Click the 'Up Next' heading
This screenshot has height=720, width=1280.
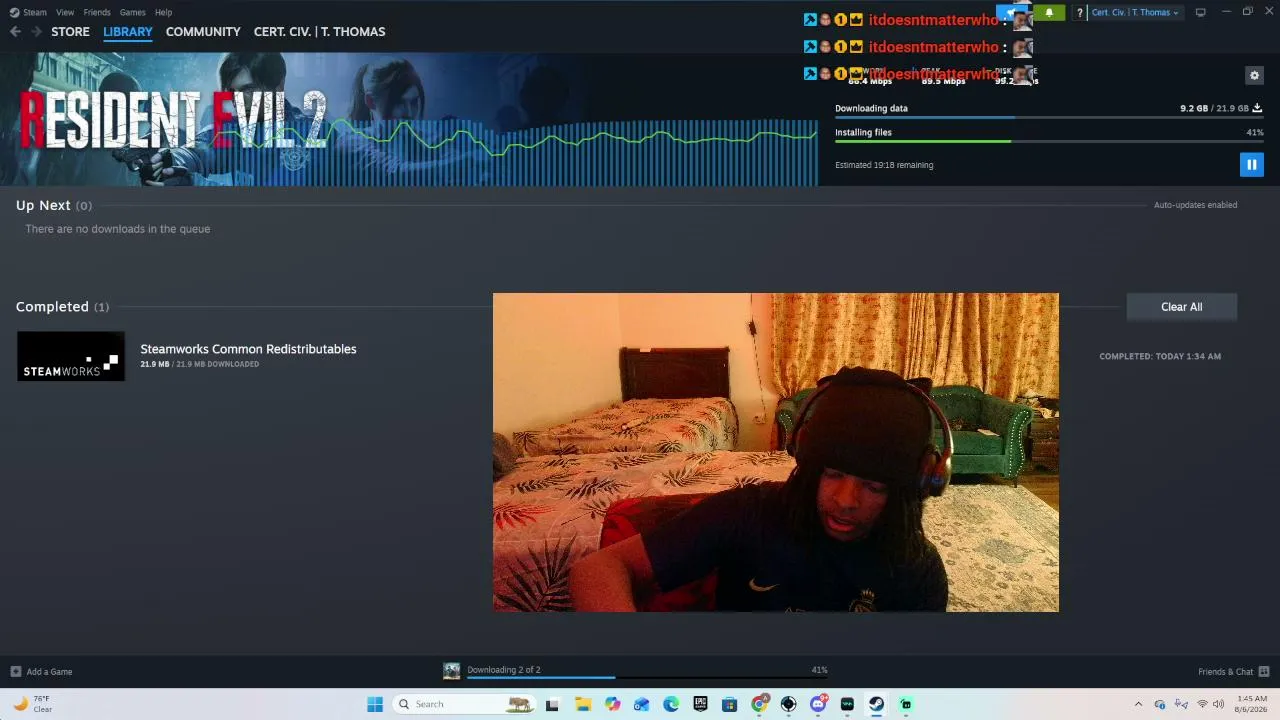pos(43,205)
